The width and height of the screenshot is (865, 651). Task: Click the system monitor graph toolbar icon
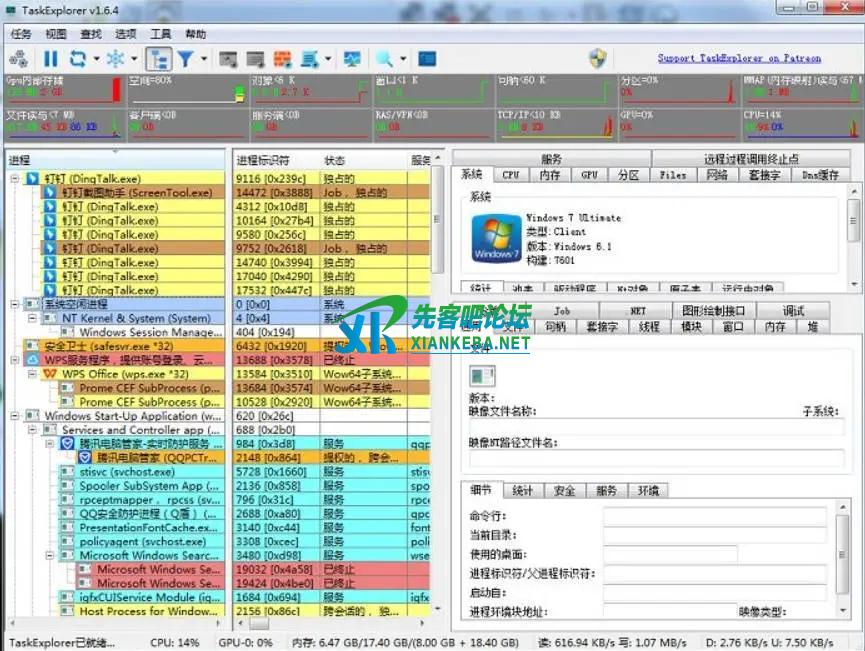point(352,59)
